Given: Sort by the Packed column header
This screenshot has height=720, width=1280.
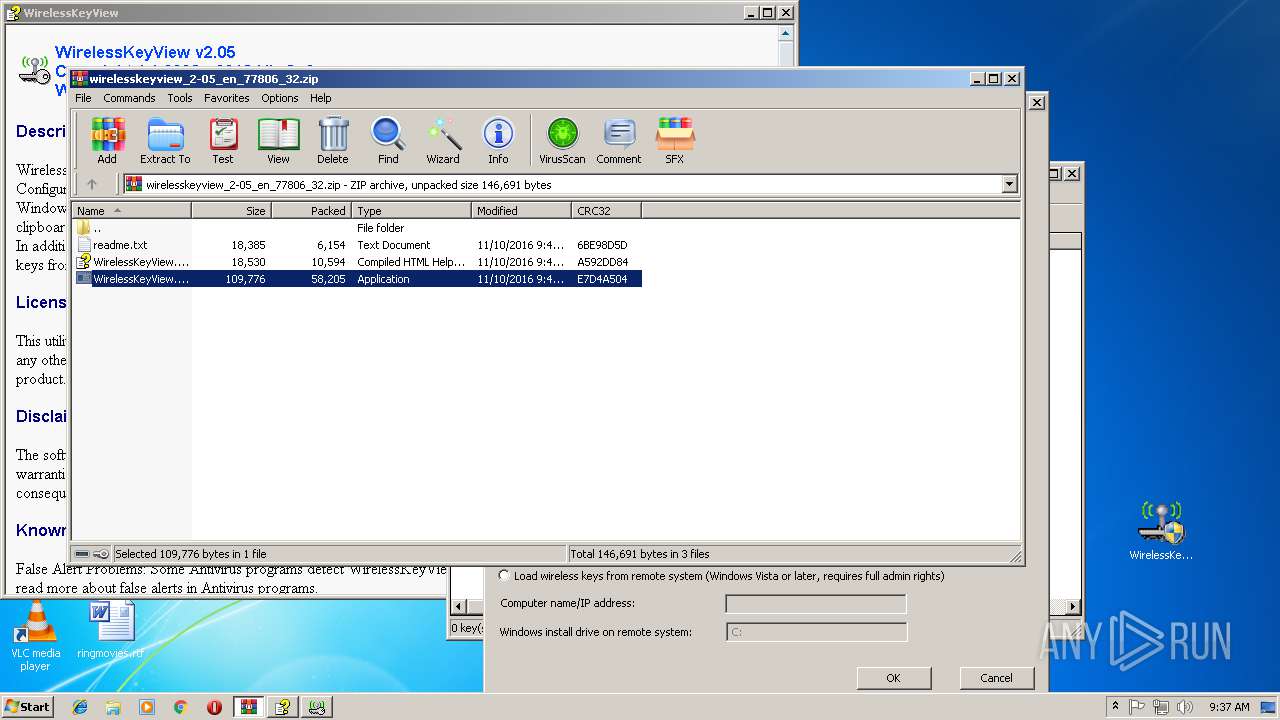Looking at the screenshot, I should click(x=311, y=211).
